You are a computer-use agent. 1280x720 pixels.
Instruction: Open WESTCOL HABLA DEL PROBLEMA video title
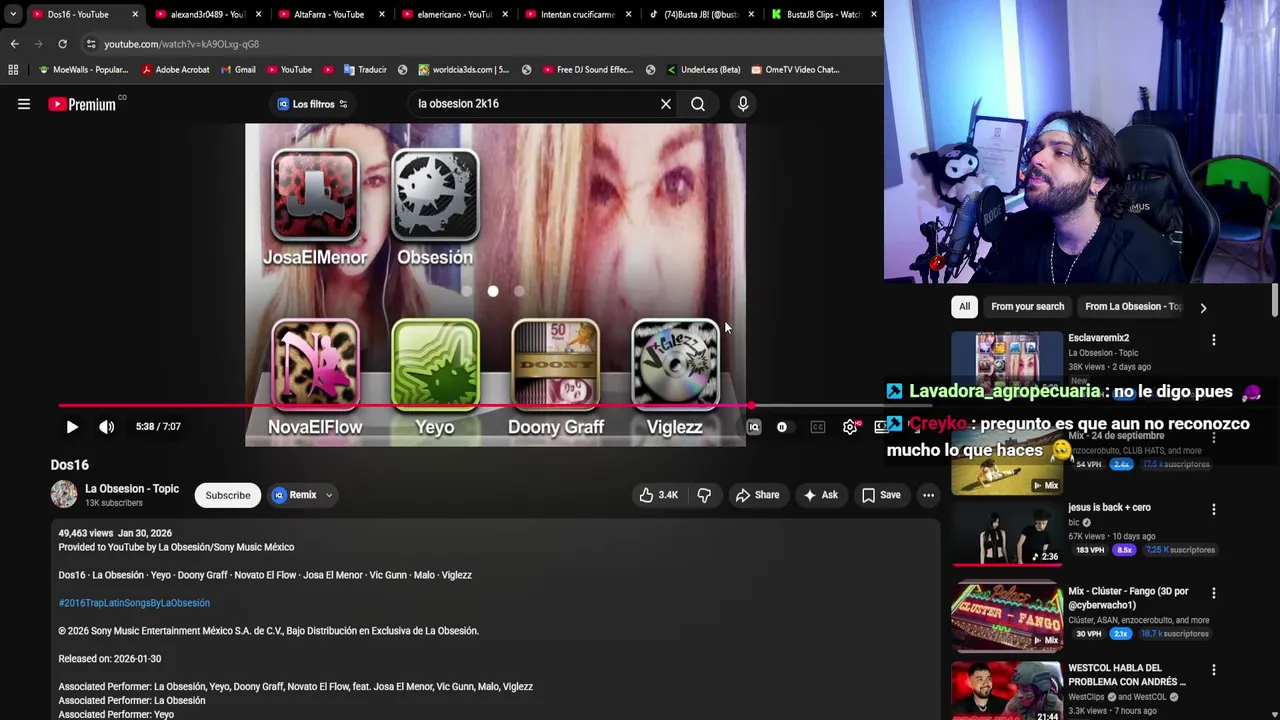pos(1127,674)
